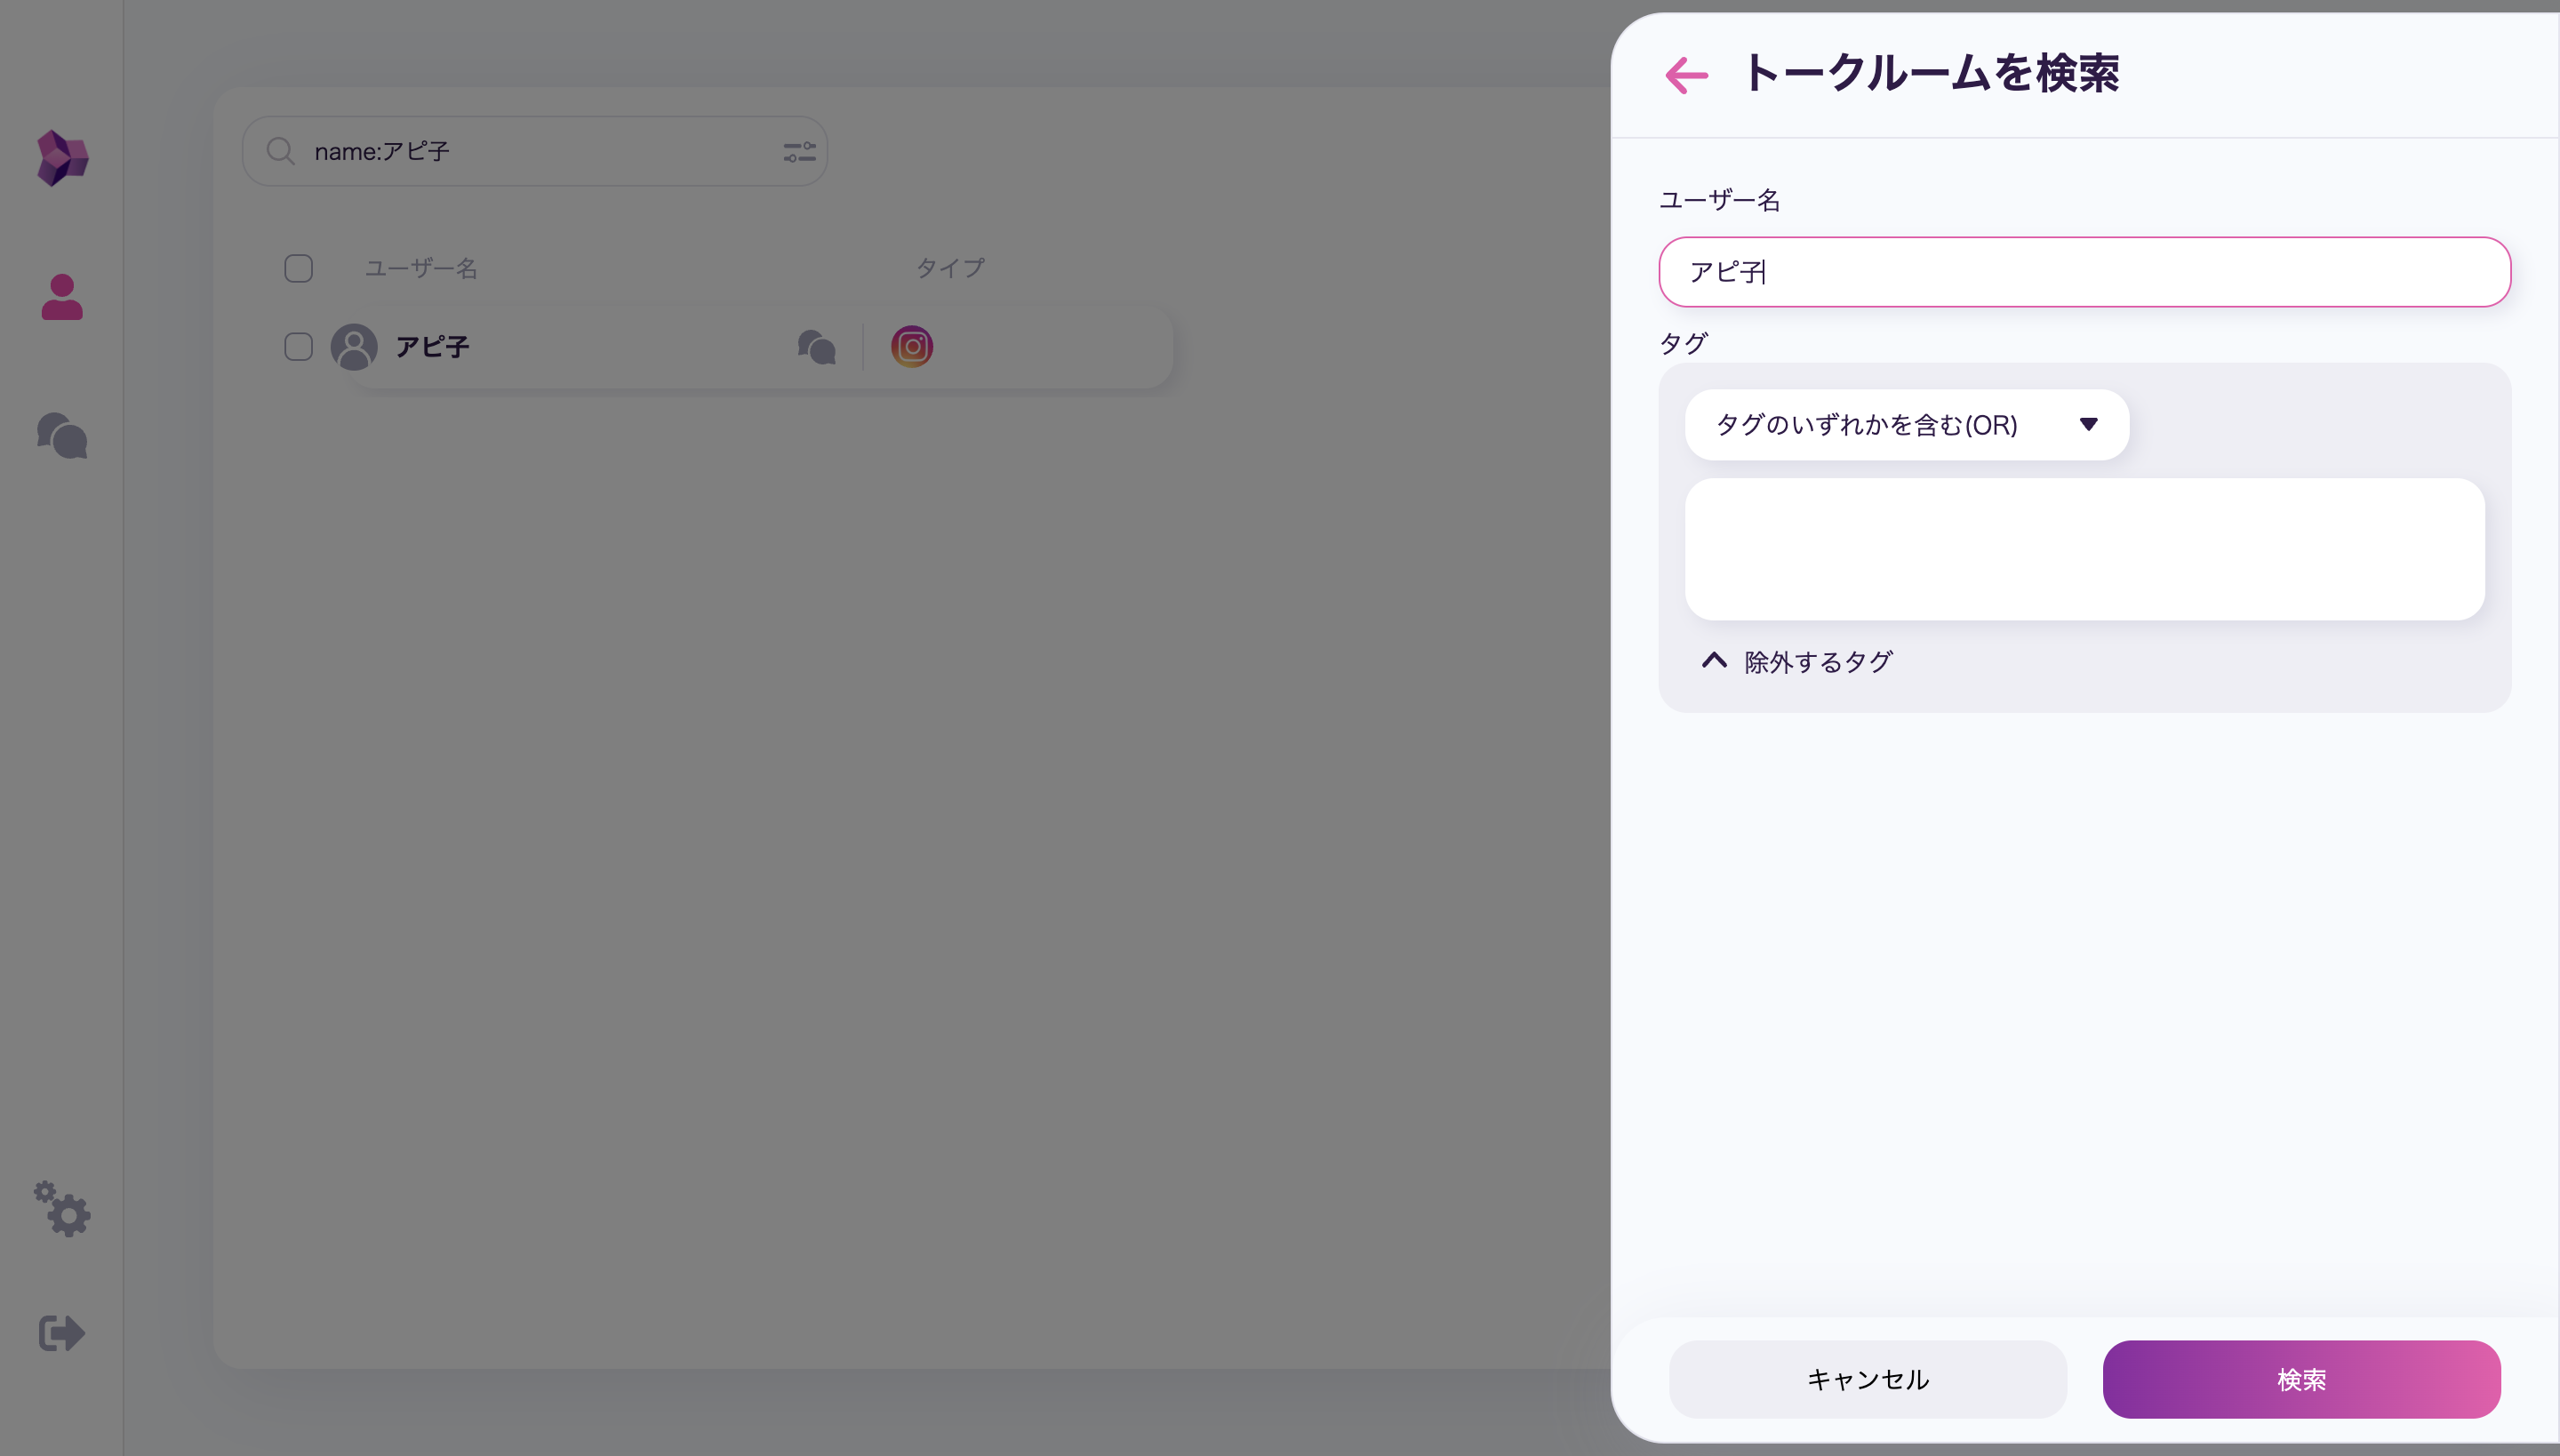Click the キャンセル button

pos(1867,1379)
